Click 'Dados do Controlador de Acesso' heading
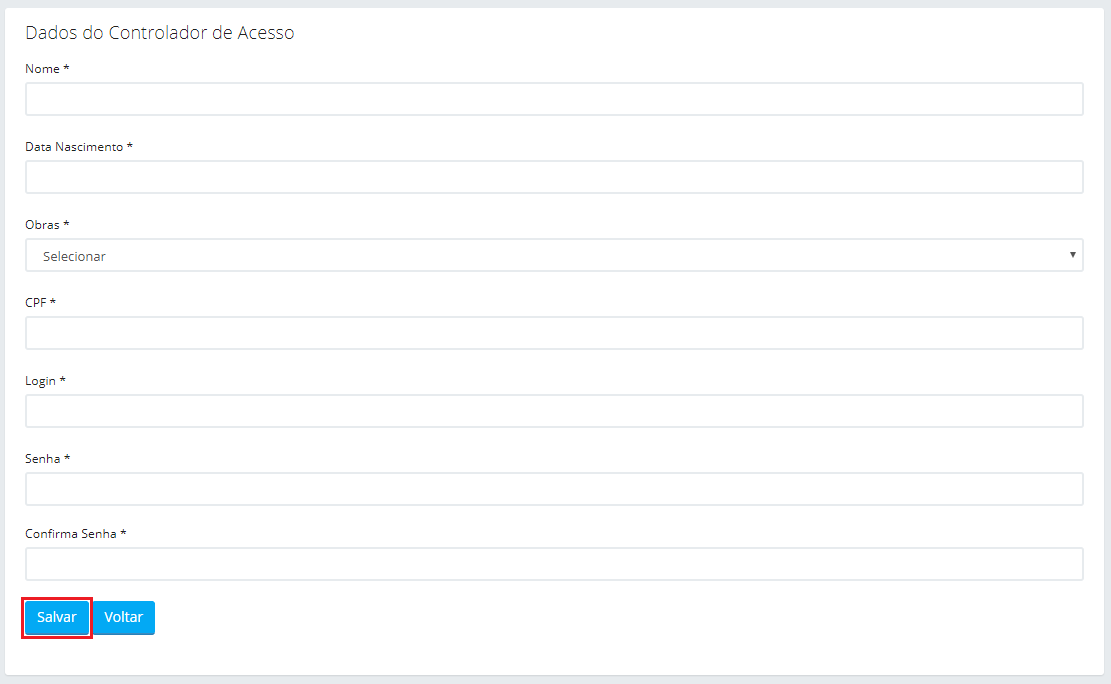 (159, 33)
